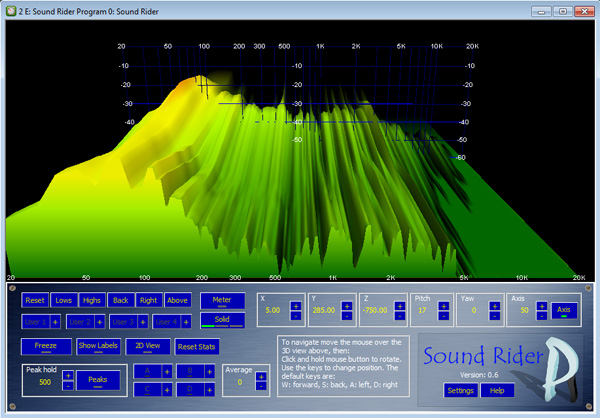
Task: Click the Version: 0.6 text
Action: tap(479, 375)
